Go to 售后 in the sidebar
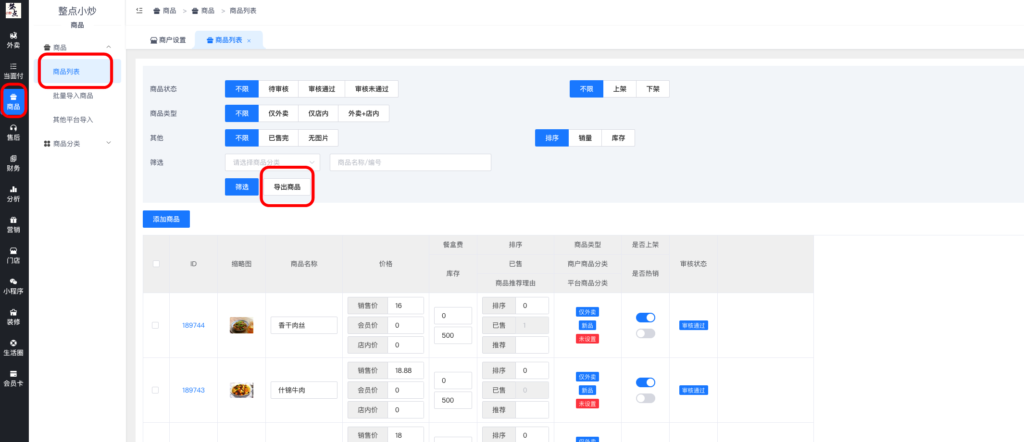The image size is (1024, 442). tap(13, 133)
